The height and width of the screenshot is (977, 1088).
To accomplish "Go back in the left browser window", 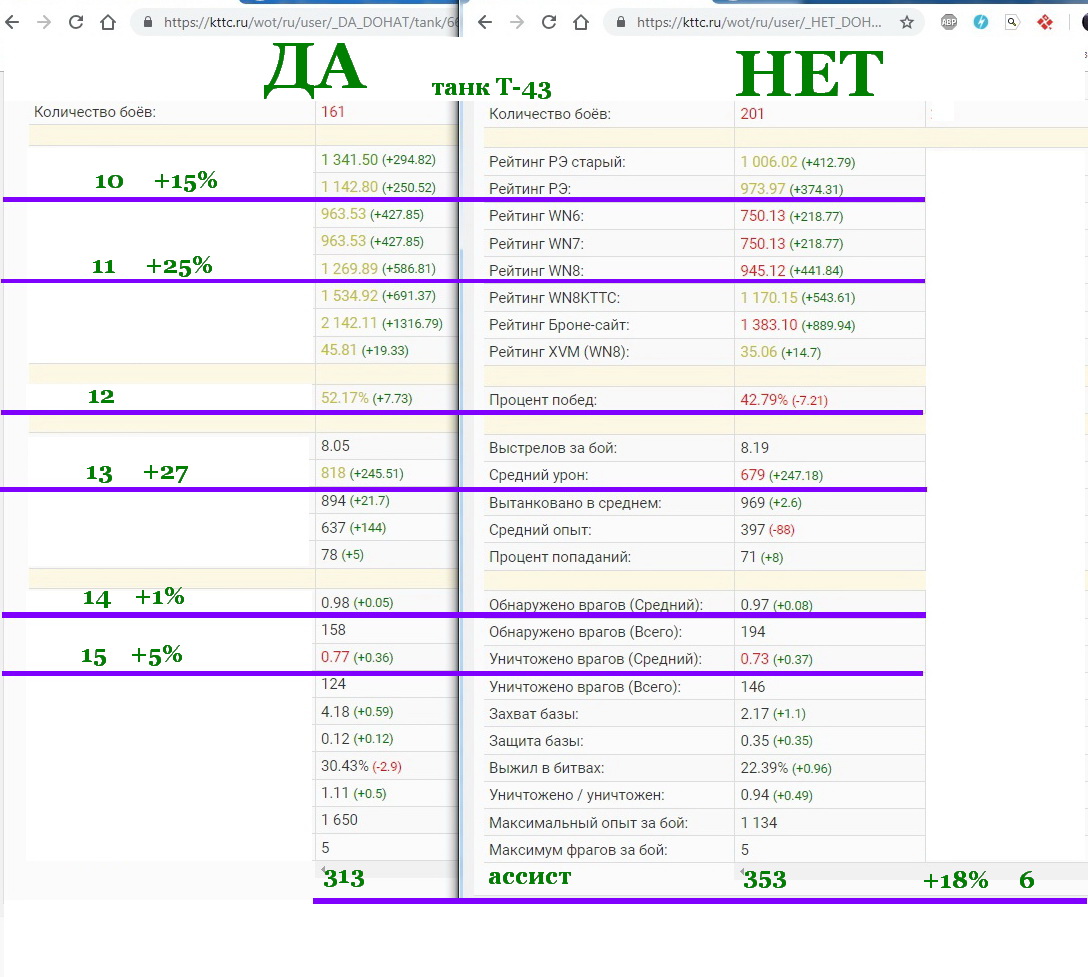I will tap(12, 22).
